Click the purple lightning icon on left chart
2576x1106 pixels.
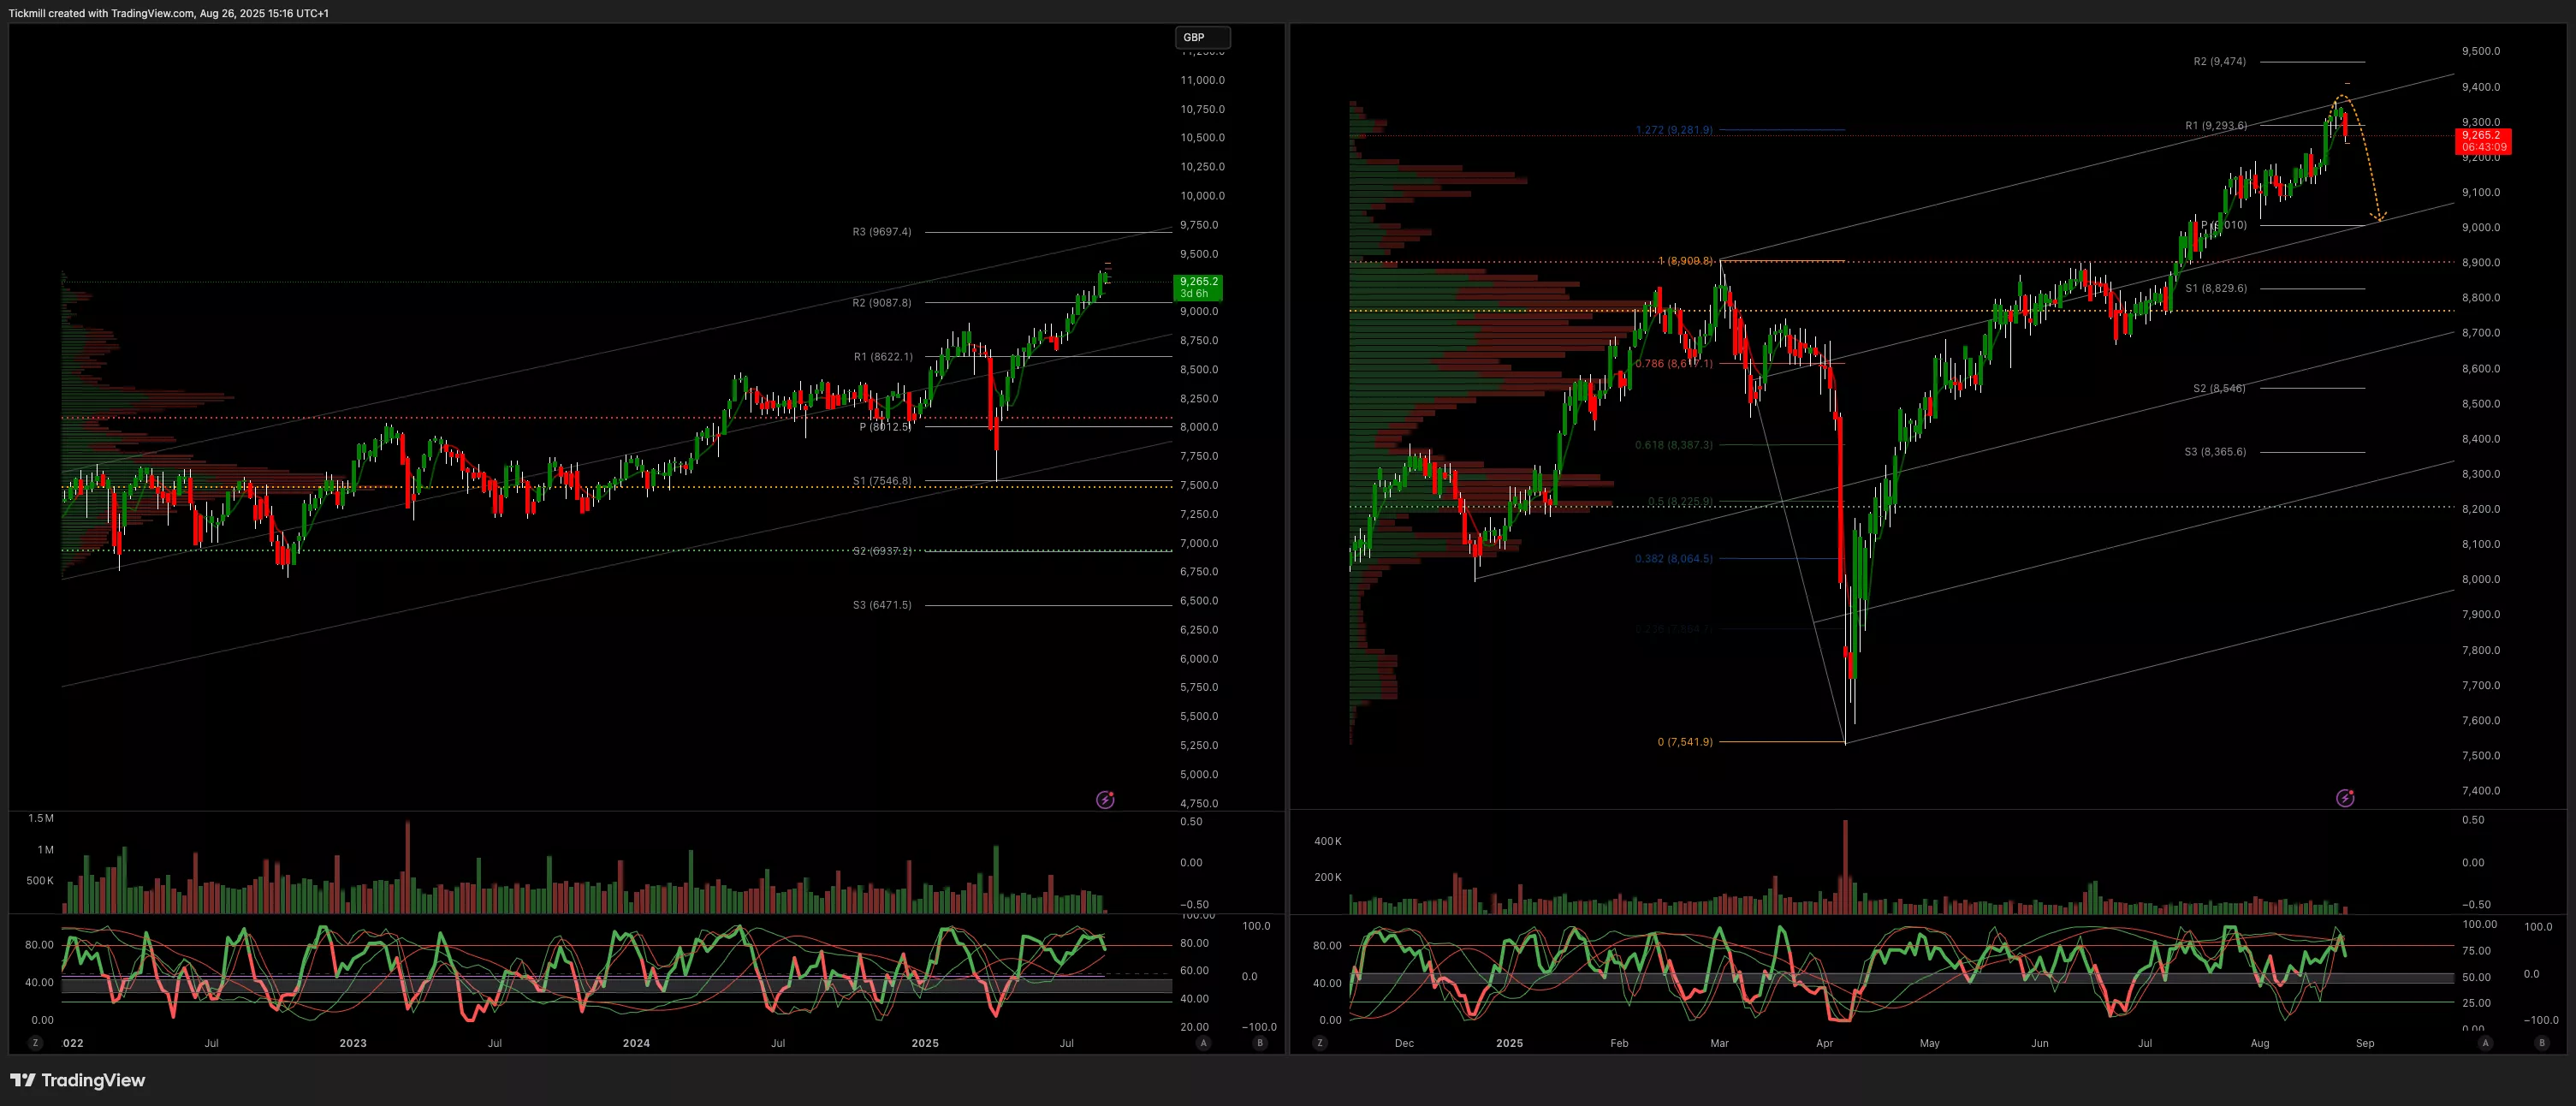pyautogui.click(x=1105, y=799)
